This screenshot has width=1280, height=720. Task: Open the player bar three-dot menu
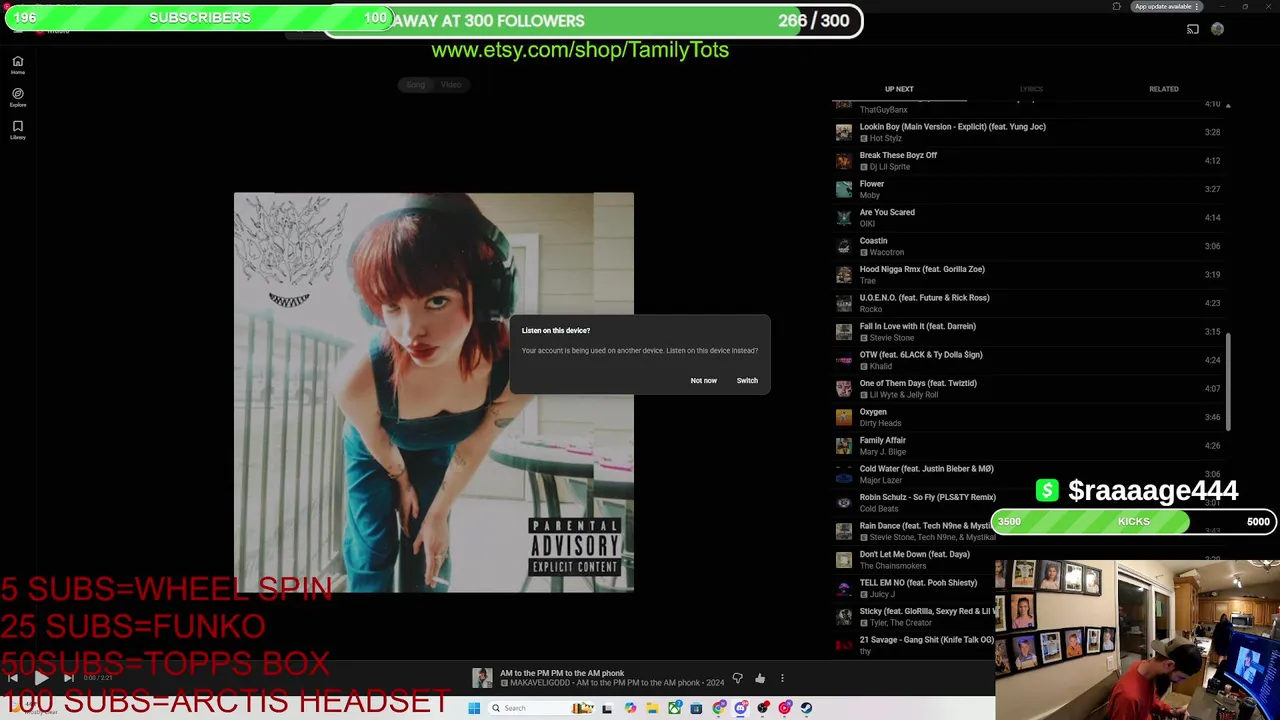point(782,678)
